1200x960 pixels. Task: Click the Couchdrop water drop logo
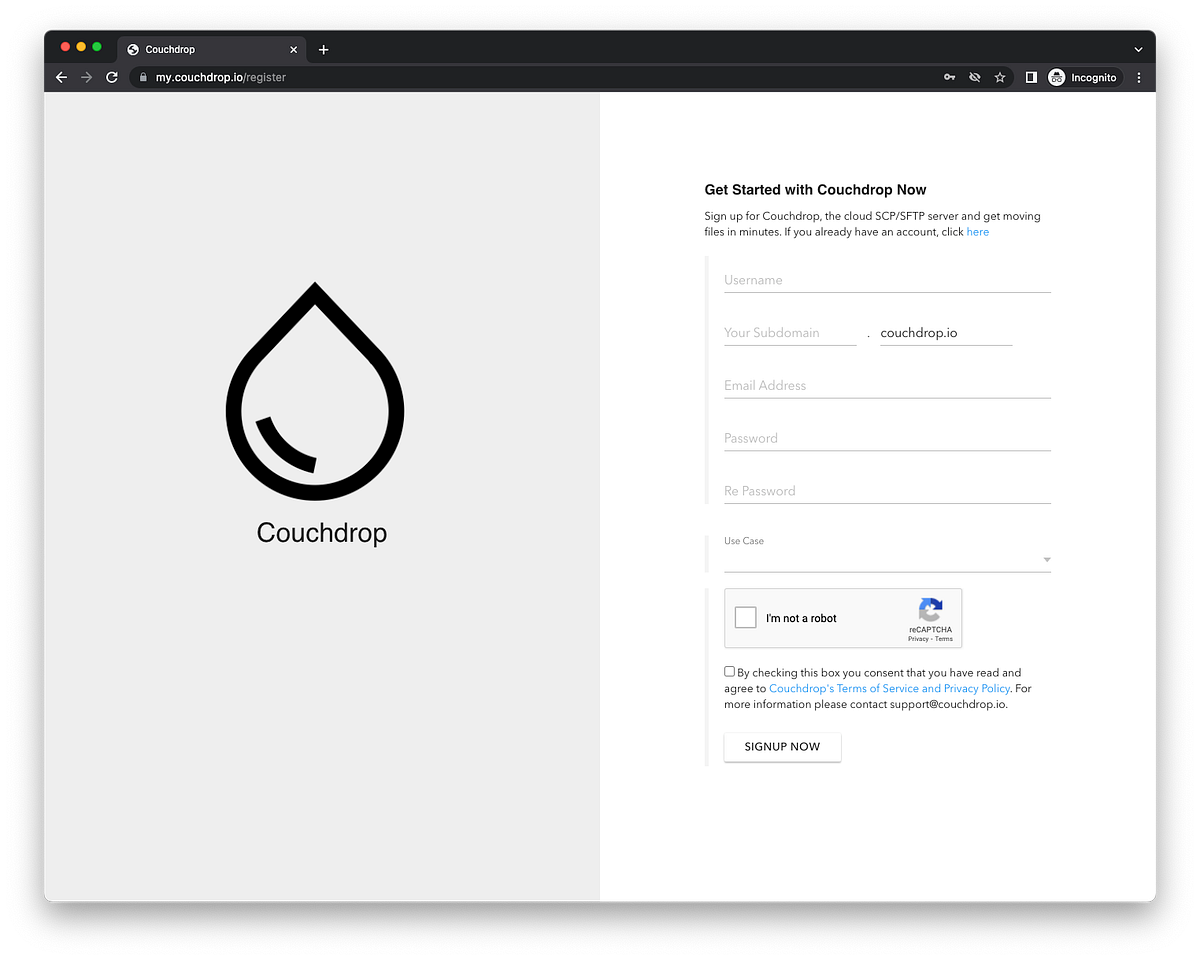coord(315,390)
